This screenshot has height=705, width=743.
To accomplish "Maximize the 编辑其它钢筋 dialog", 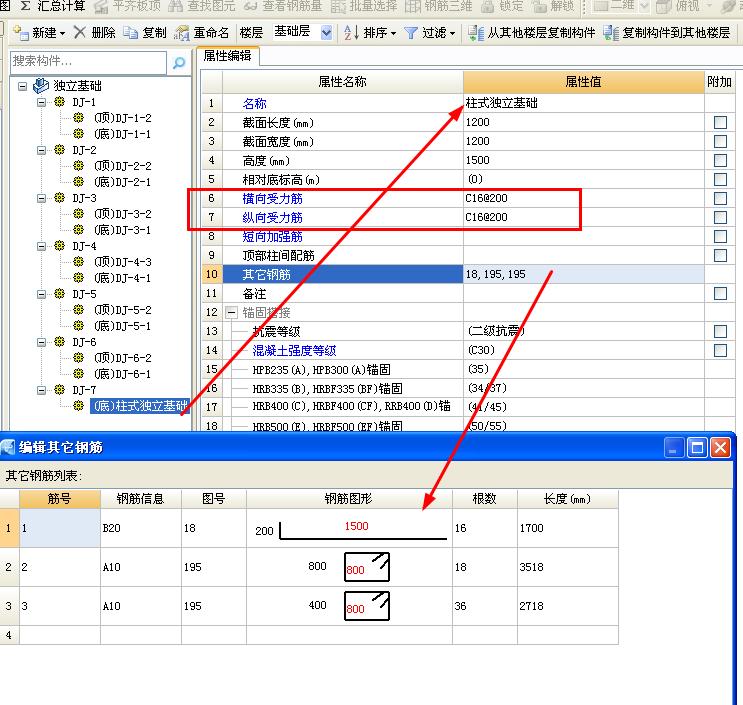I will point(697,447).
